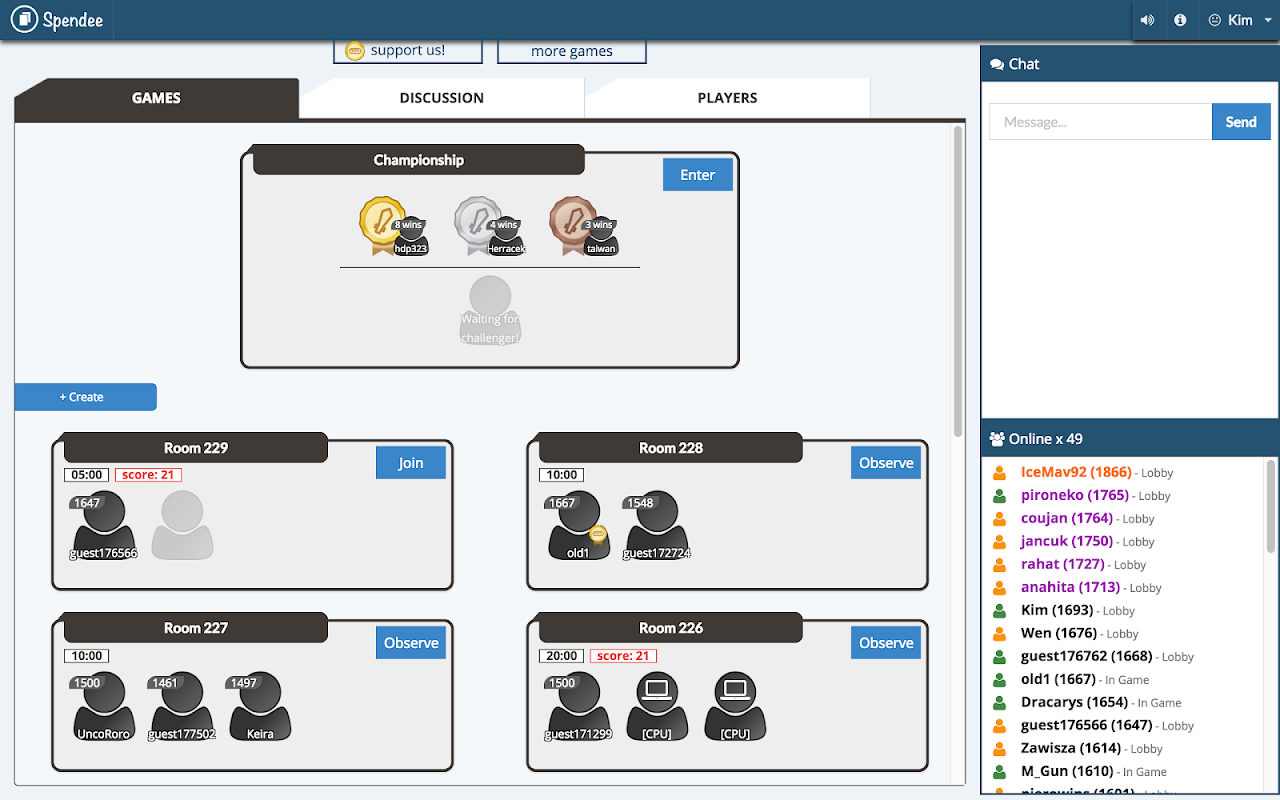Select jancuk (1750) in online list
The height and width of the screenshot is (800, 1280).
1067,541
